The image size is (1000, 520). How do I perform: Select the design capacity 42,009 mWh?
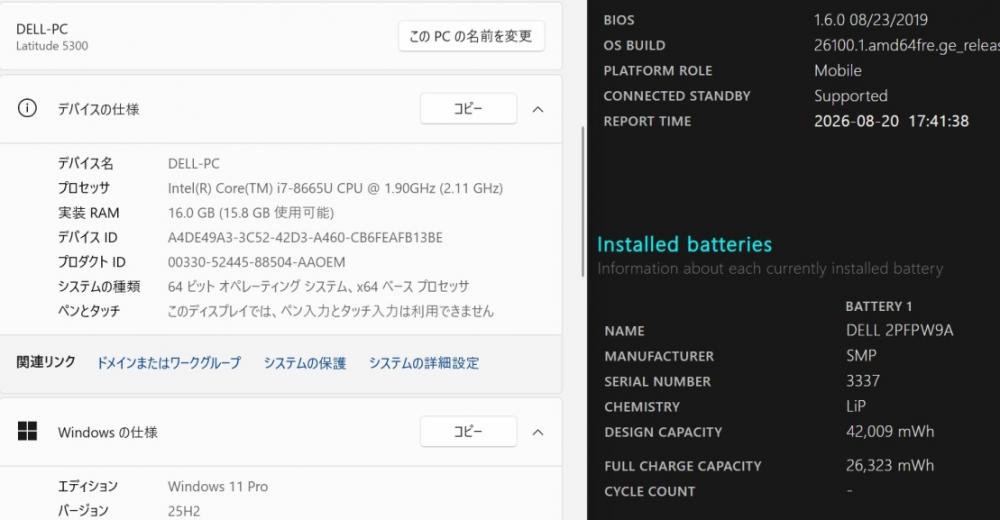[x=890, y=431]
